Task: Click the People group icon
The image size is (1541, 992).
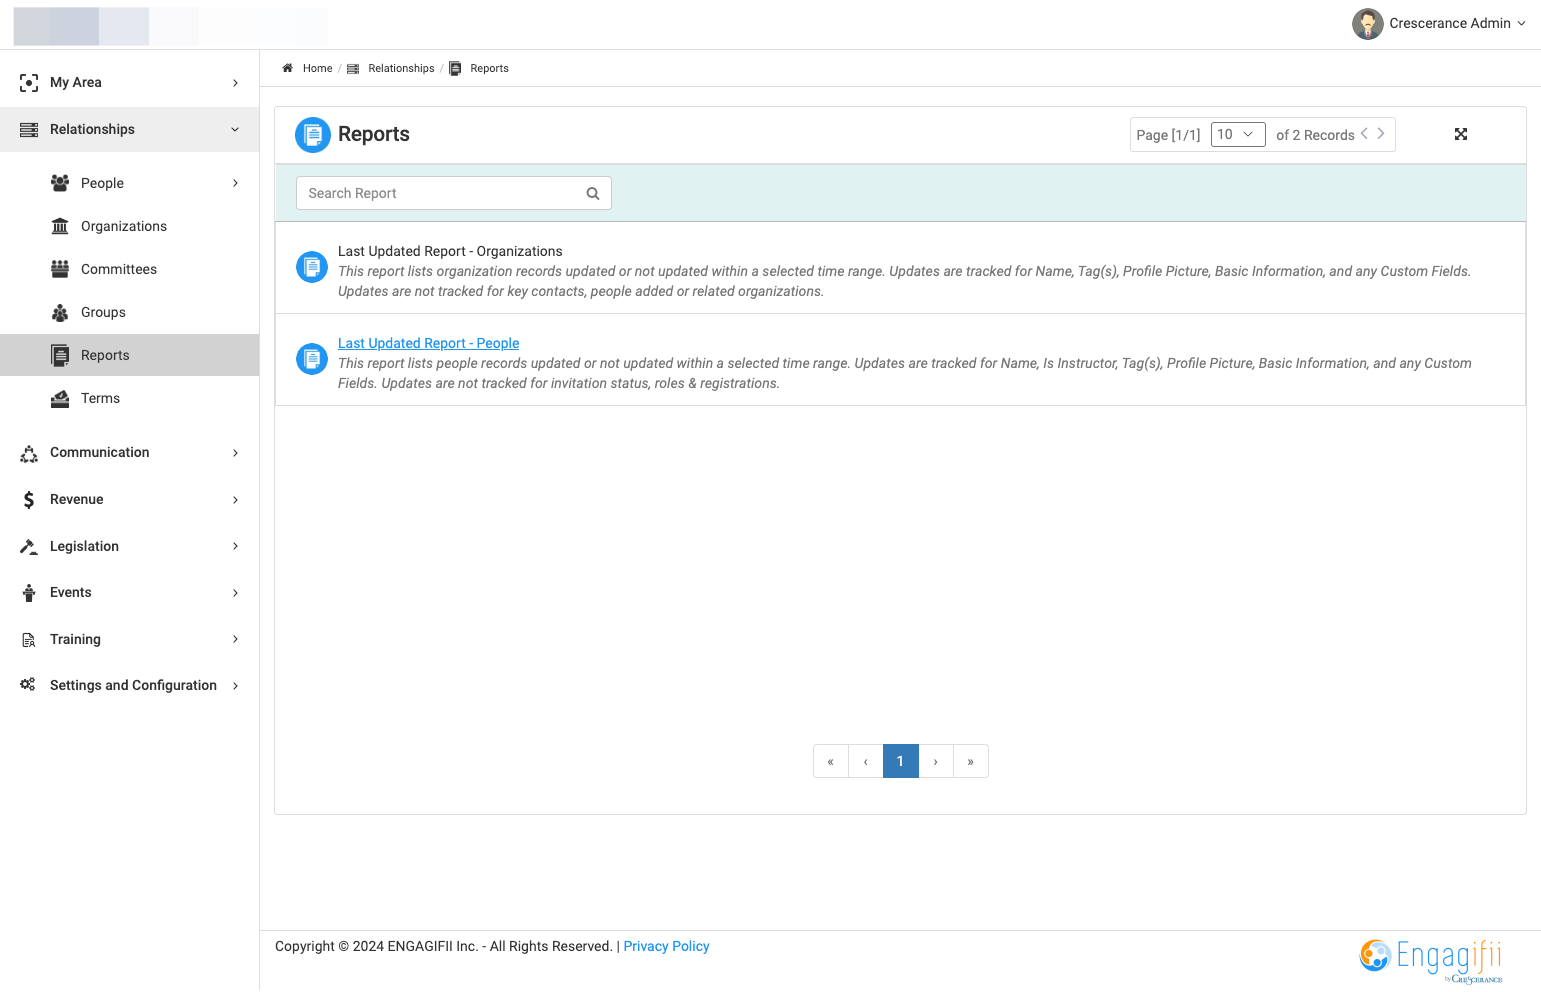Action: [60, 183]
